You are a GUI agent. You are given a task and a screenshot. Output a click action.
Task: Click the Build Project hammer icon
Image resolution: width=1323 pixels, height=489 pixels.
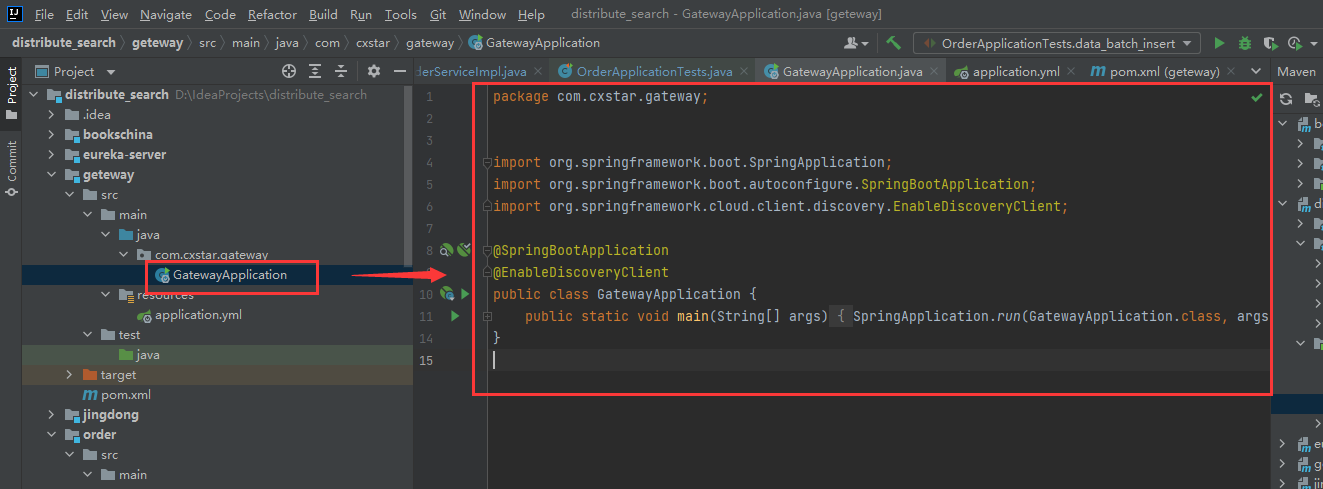tap(894, 43)
